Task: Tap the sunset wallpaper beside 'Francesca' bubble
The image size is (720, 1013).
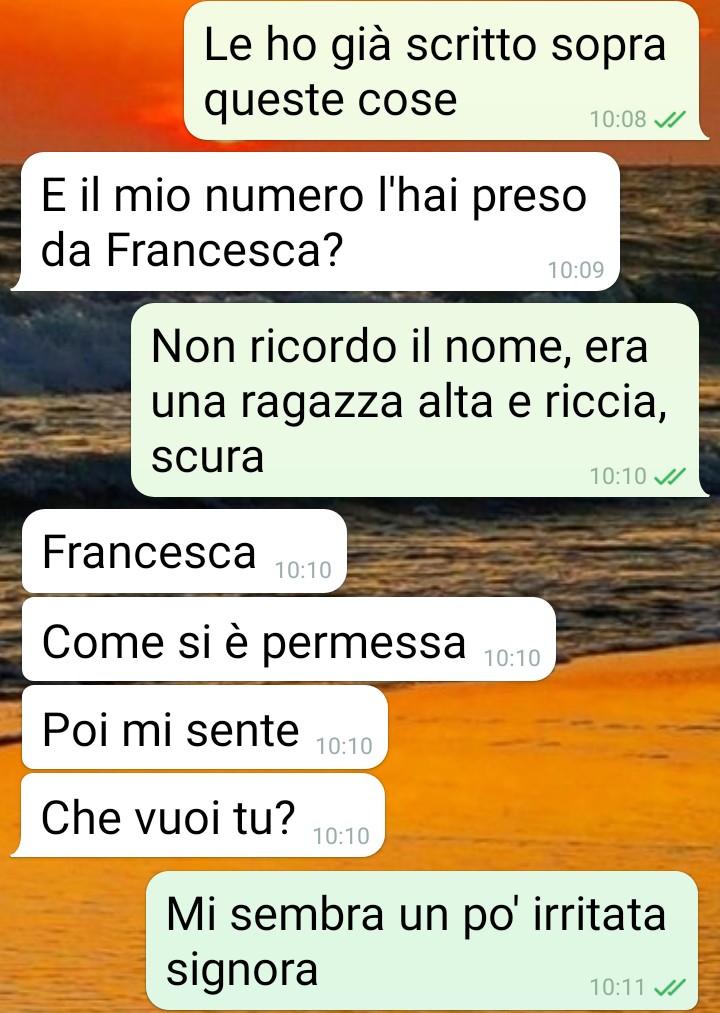Action: tap(530, 551)
